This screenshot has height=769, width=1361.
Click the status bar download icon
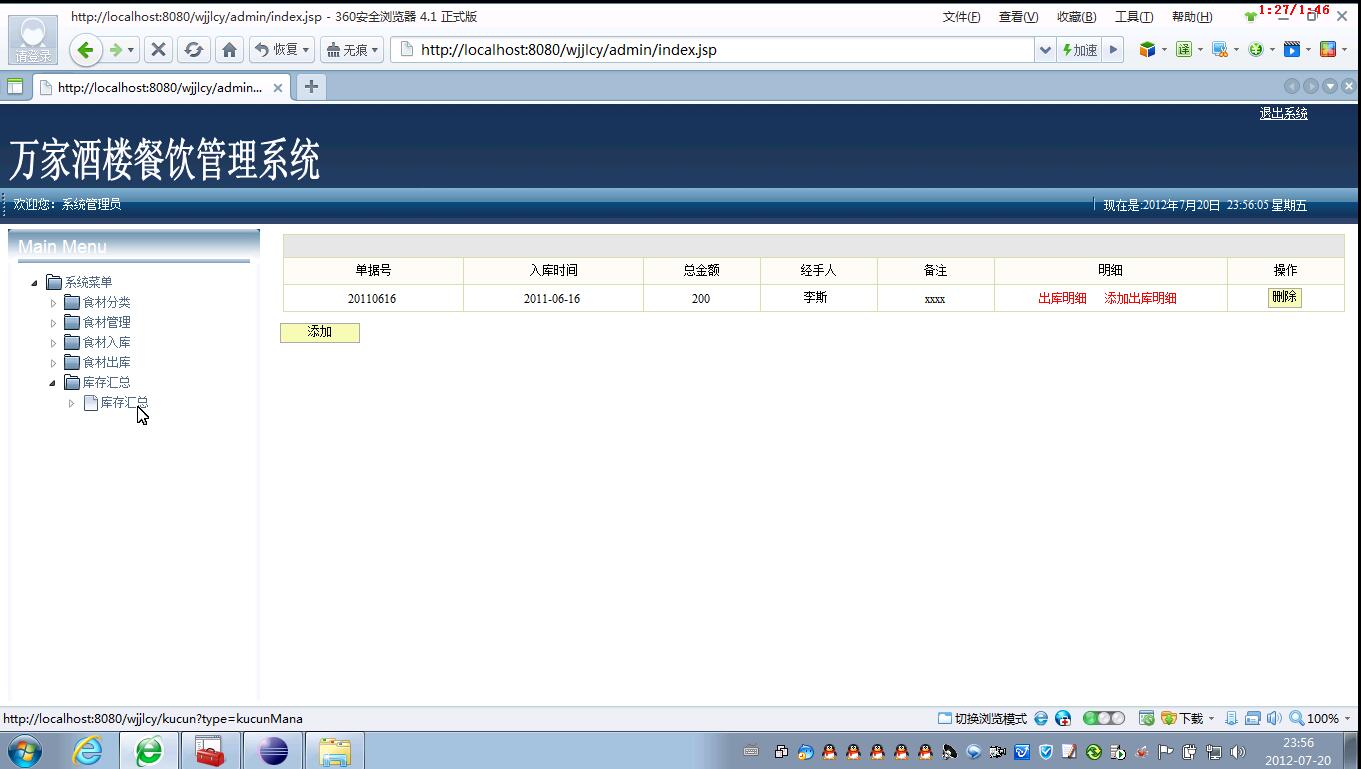coord(1168,719)
